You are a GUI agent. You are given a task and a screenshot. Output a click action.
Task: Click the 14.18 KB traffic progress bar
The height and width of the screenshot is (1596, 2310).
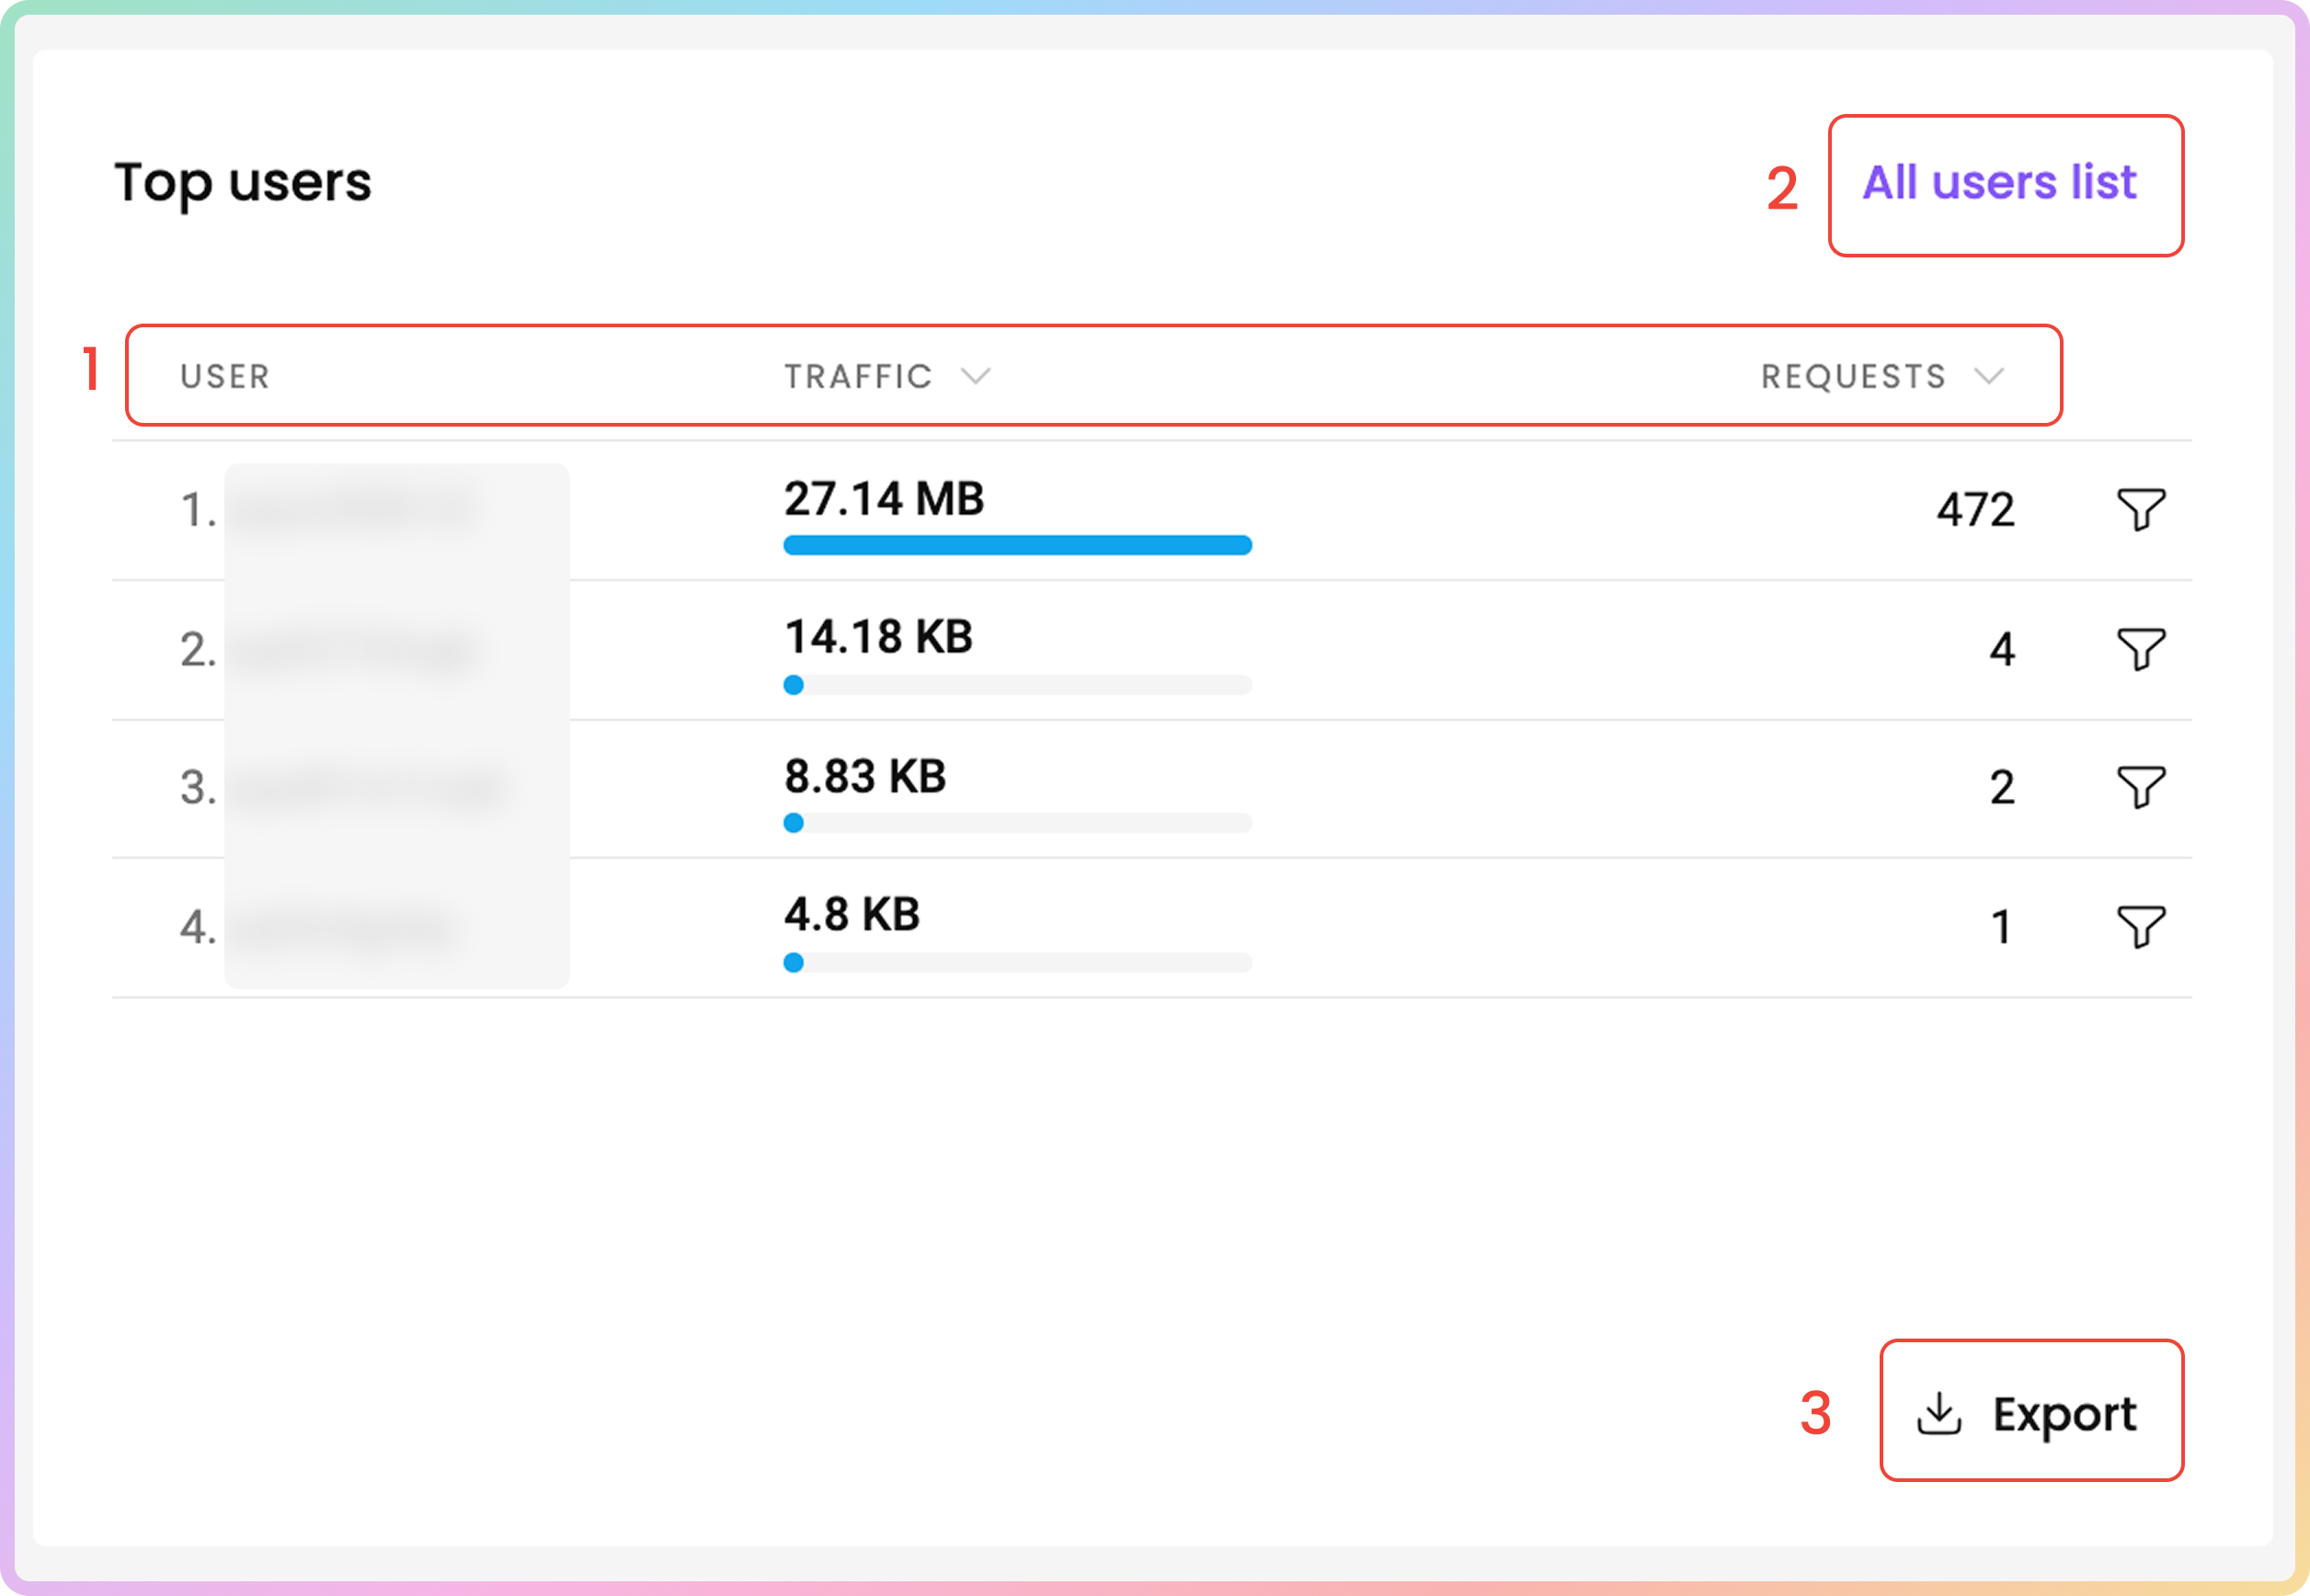1017,685
